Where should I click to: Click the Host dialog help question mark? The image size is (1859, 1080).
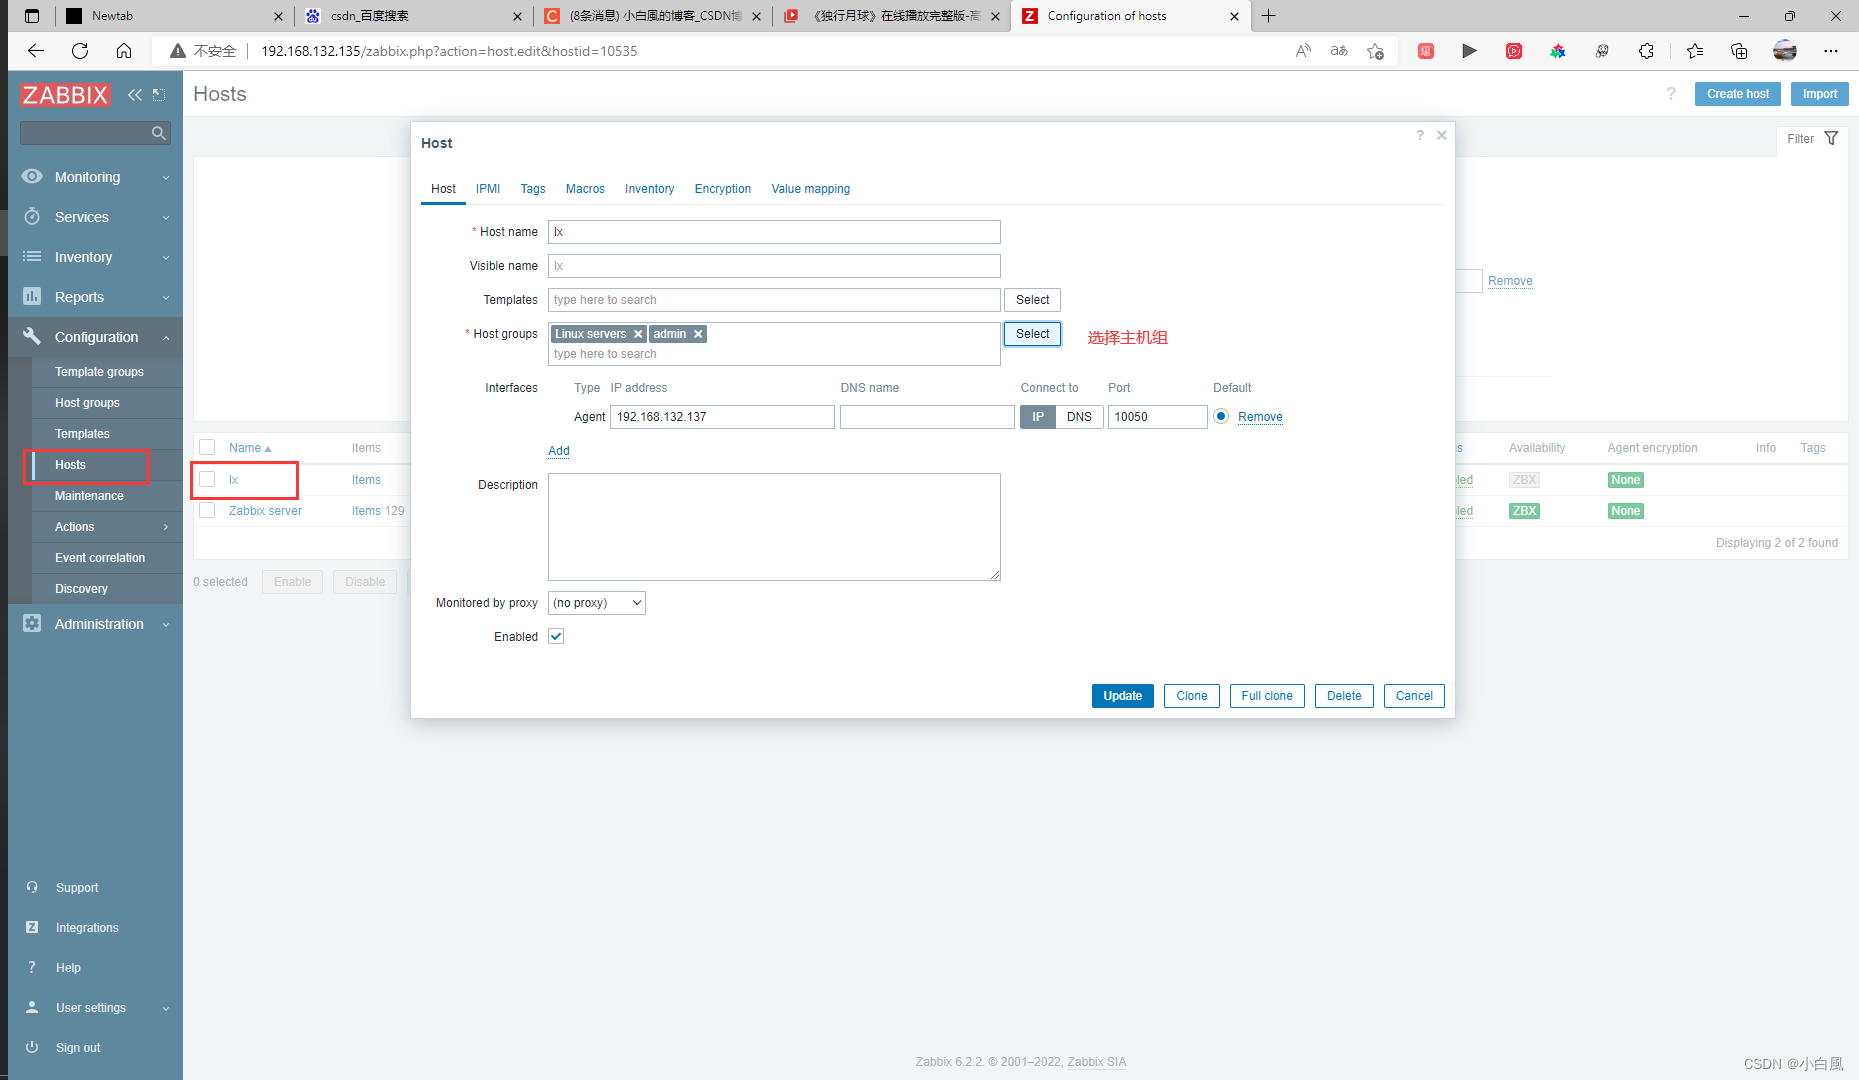point(1419,135)
